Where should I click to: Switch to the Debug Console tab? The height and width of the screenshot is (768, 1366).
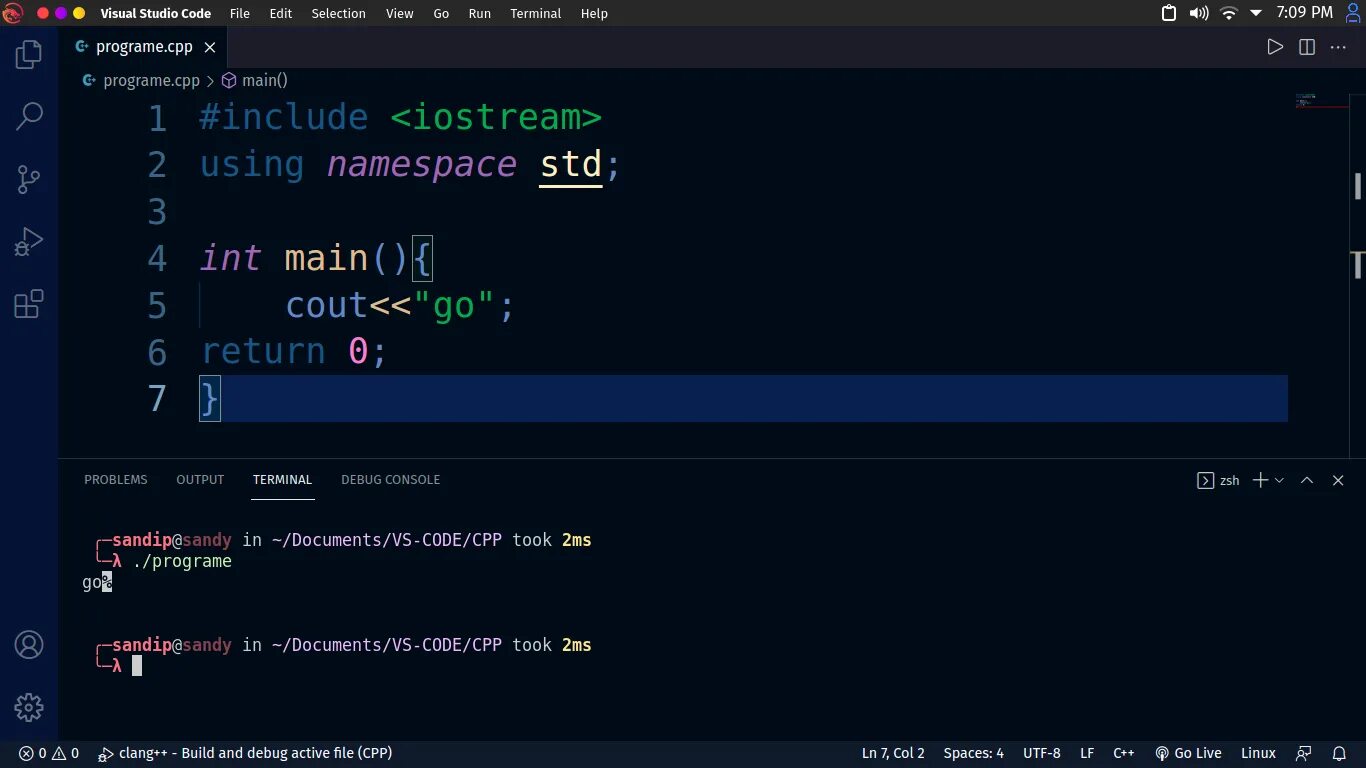tap(390, 480)
